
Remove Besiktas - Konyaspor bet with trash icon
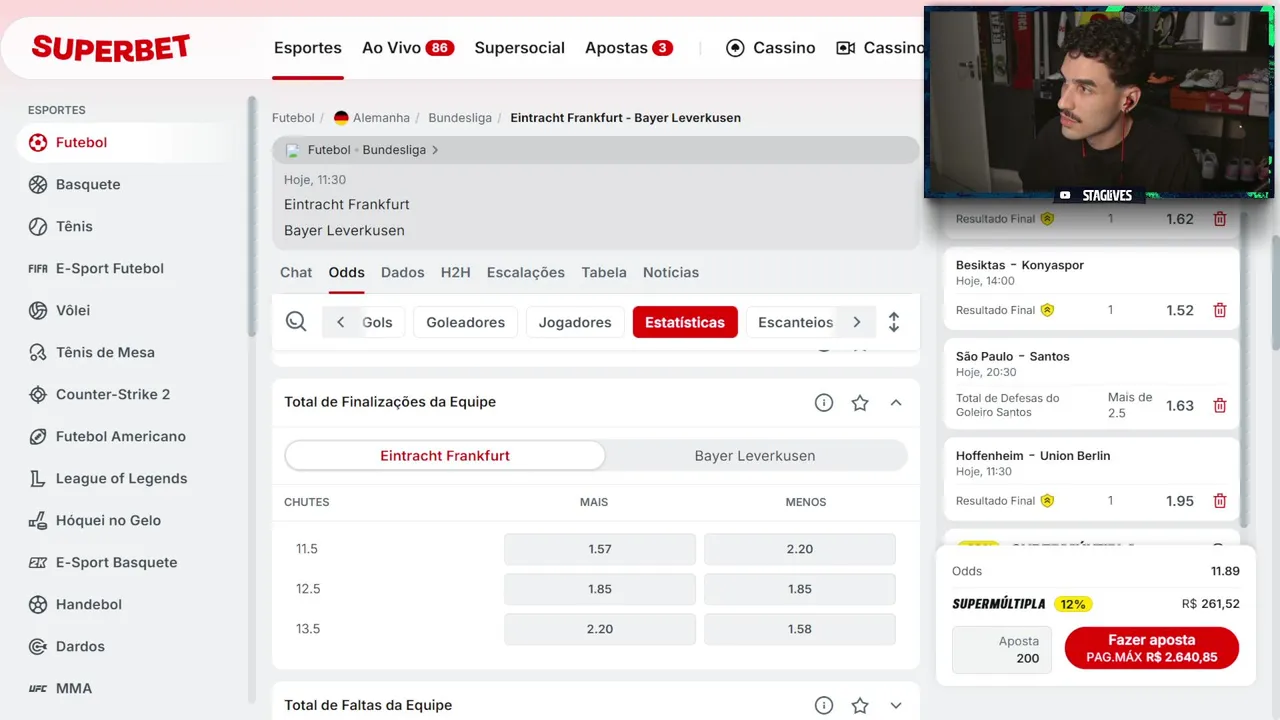(x=1220, y=310)
